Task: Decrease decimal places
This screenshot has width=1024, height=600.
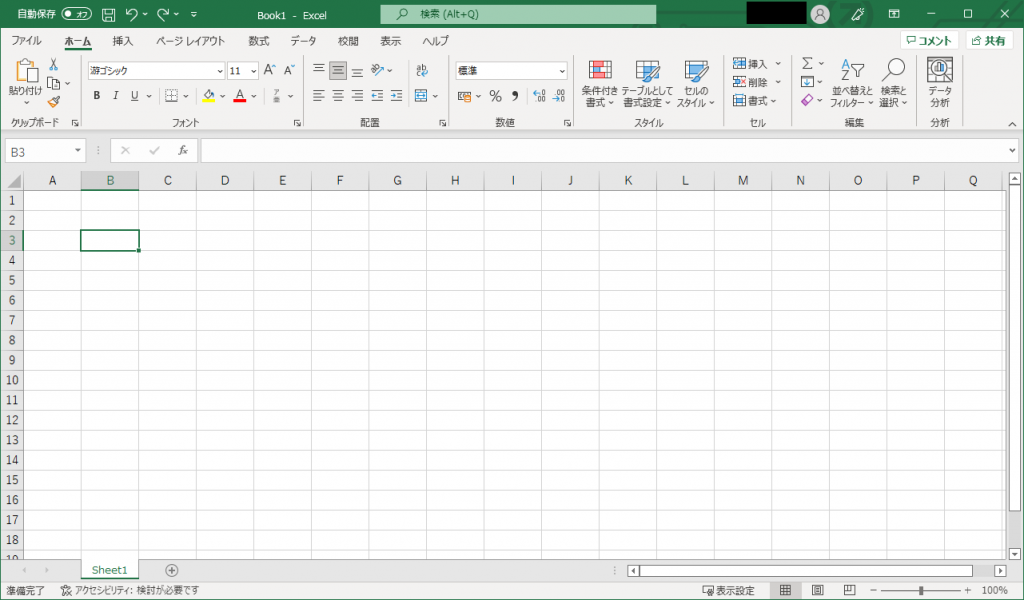Action: (559, 96)
